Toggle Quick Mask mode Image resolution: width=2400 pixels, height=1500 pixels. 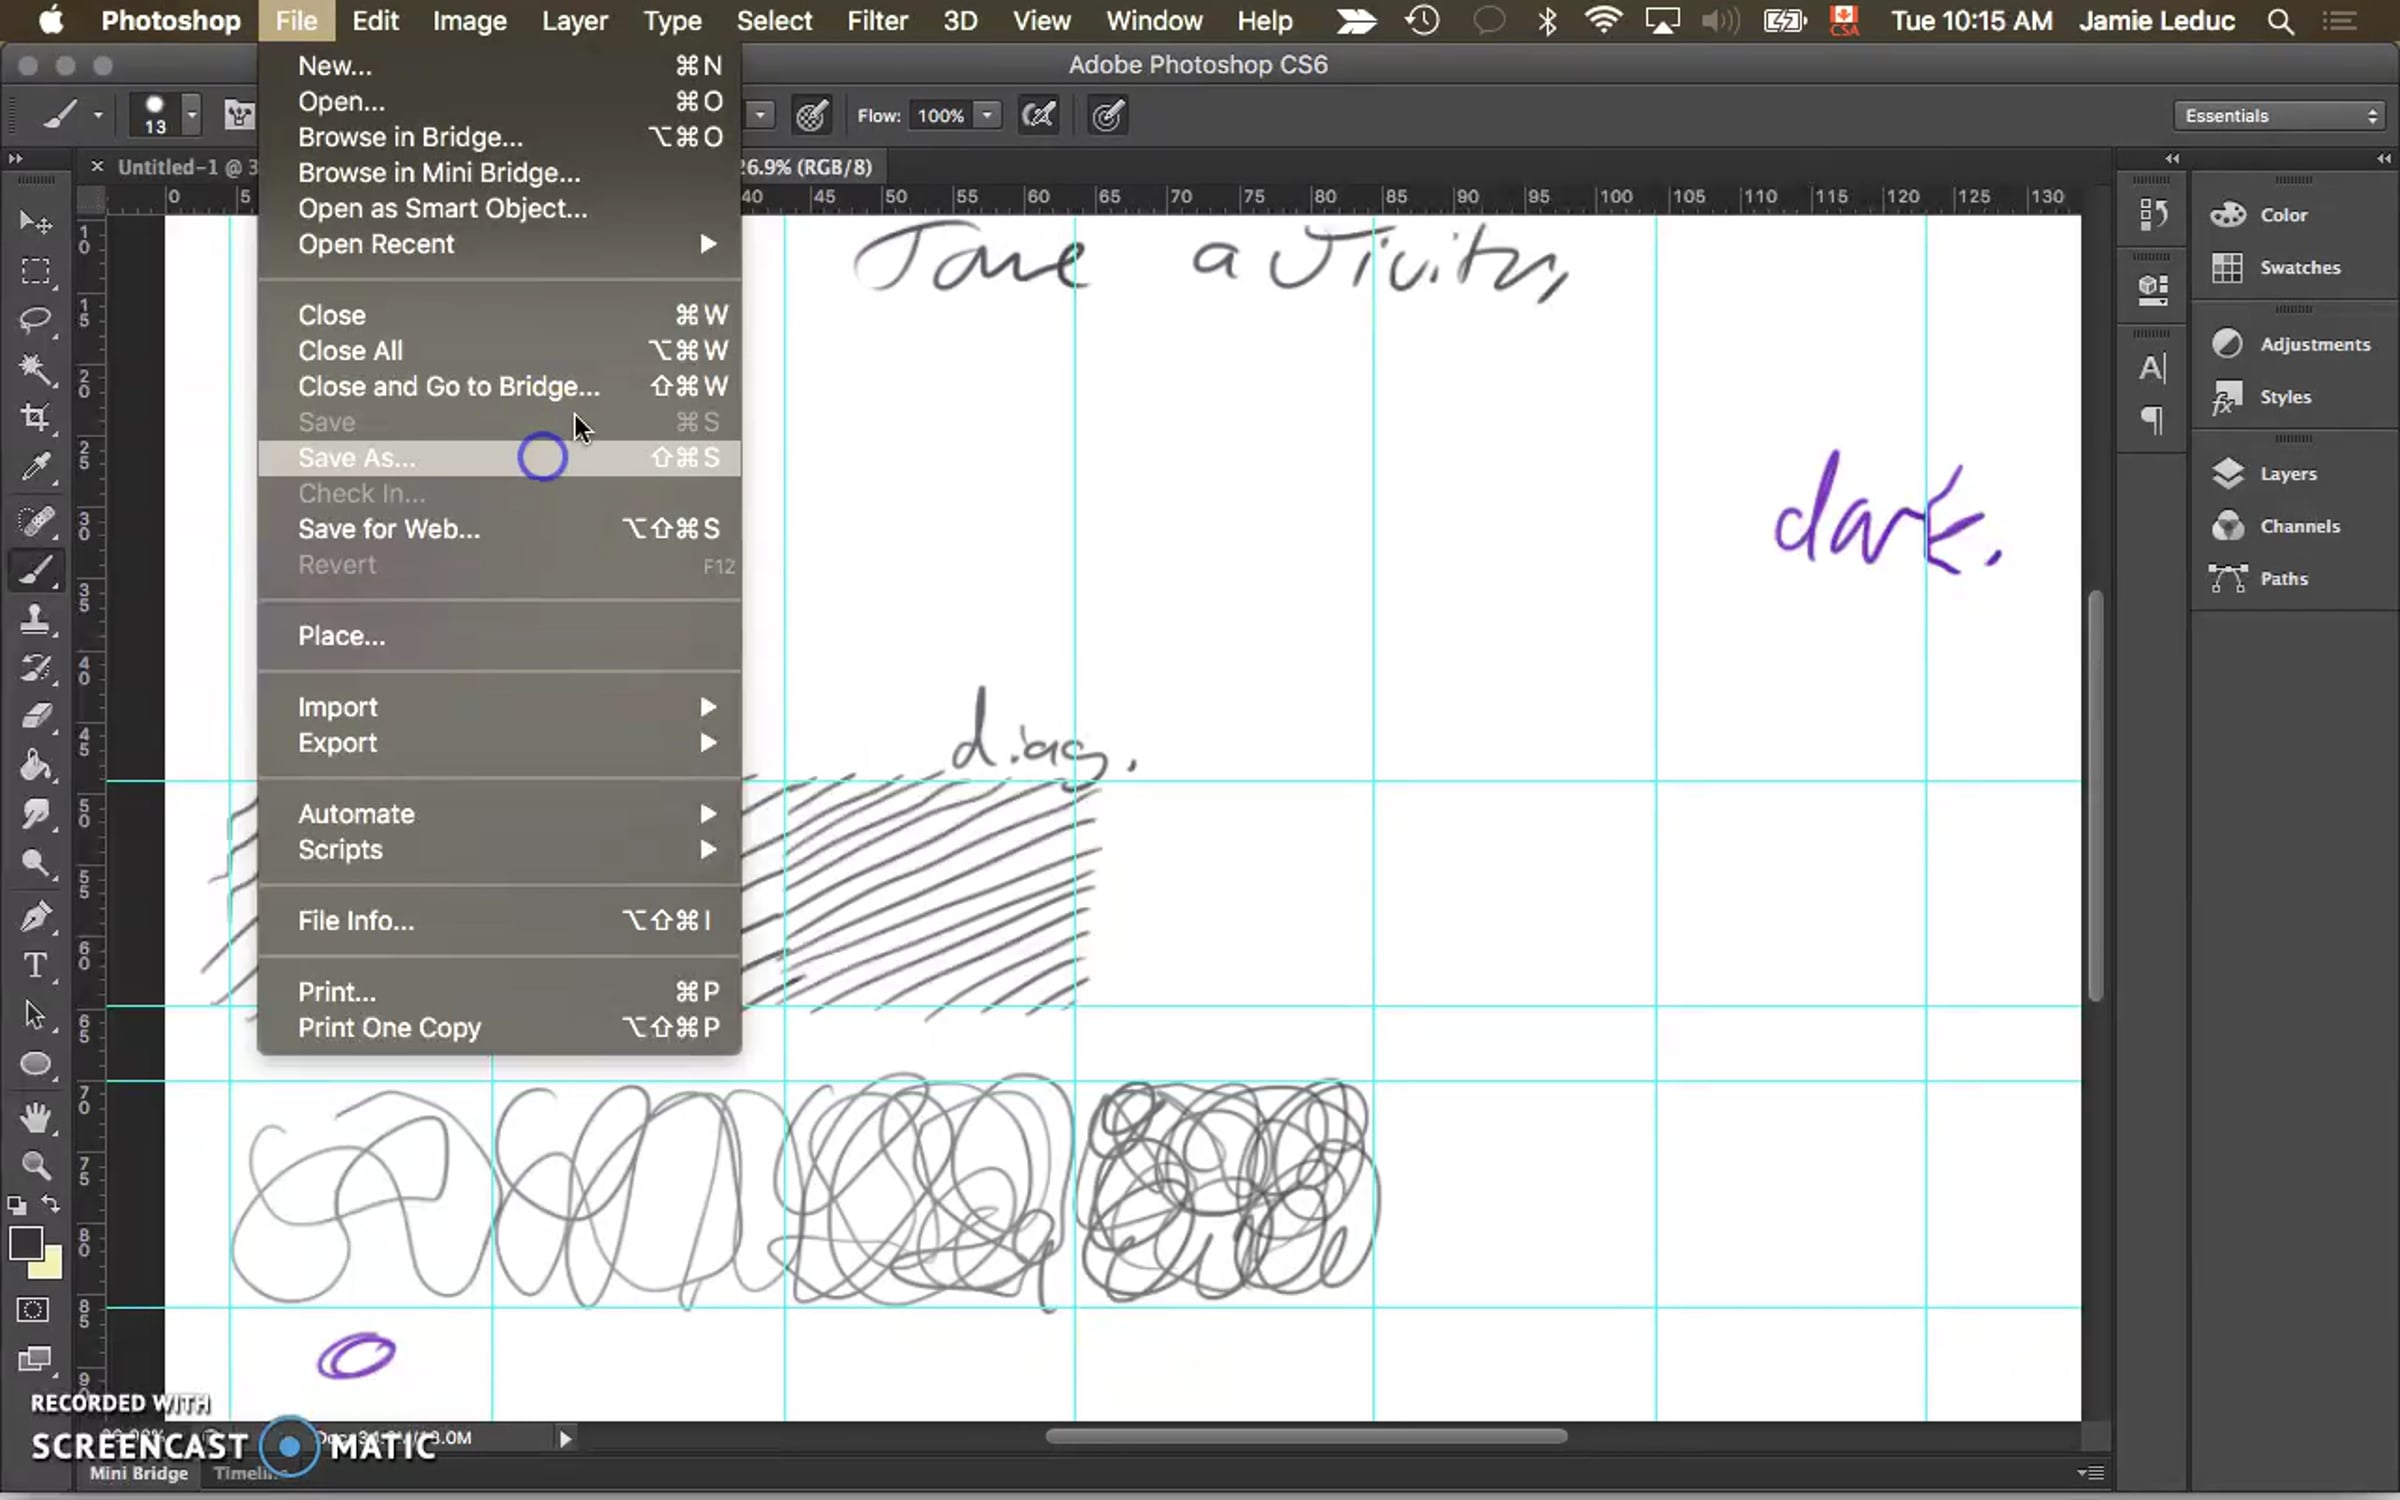pyautogui.click(x=33, y=1310)
